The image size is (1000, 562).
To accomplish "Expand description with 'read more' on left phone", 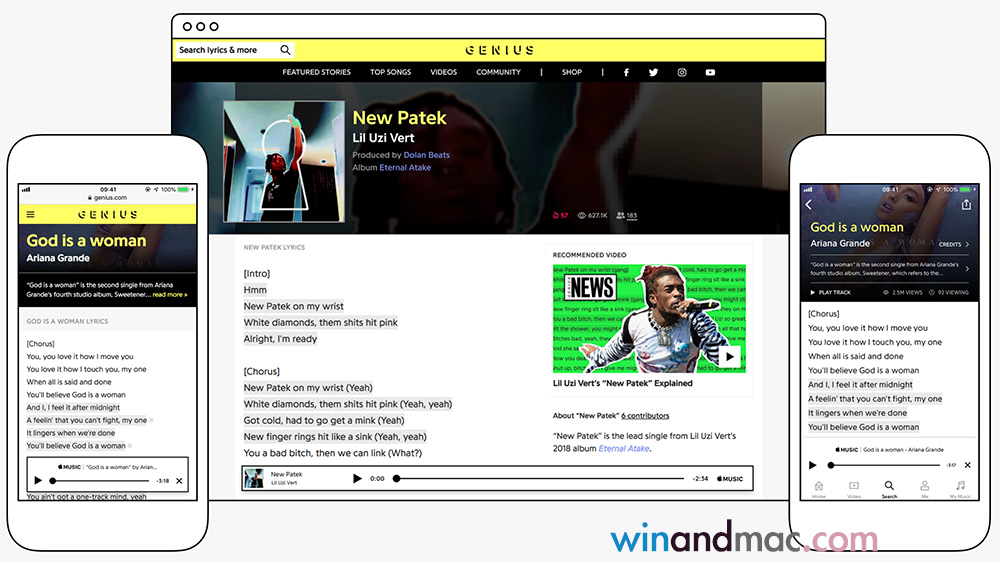I will point(170,295).
